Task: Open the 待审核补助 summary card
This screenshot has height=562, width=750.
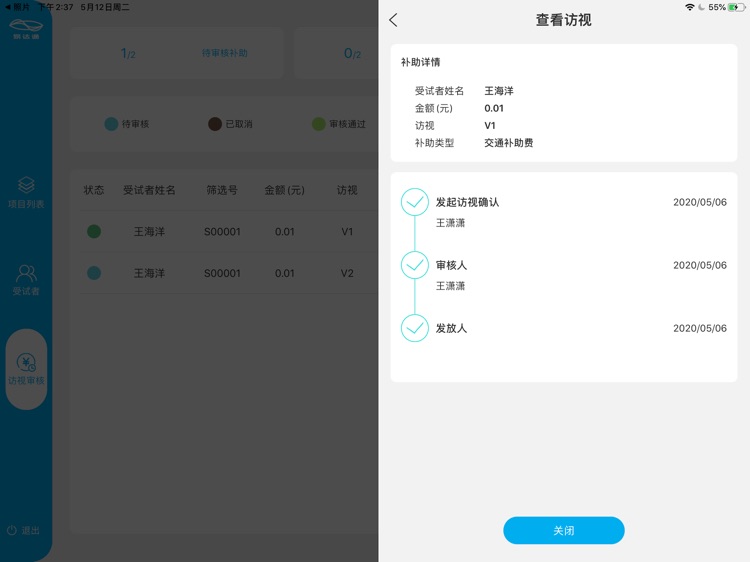Action: (177, 53)
